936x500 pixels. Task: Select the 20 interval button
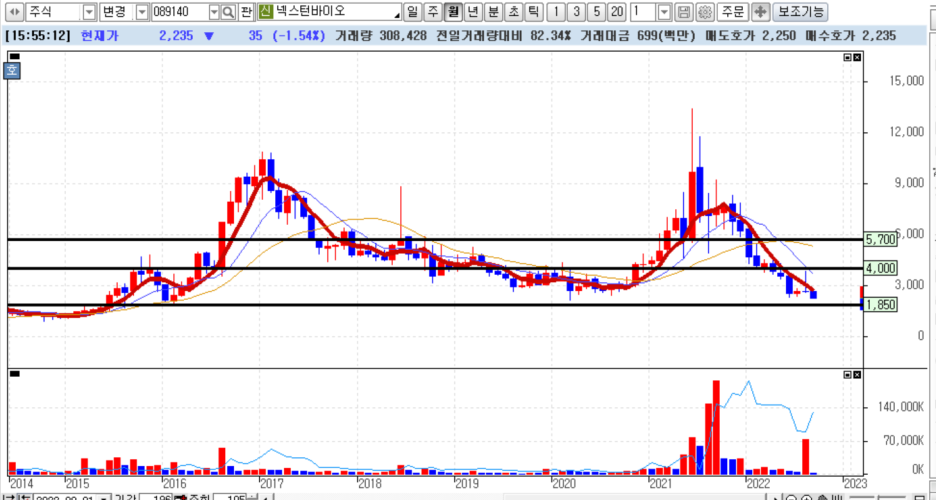618,11
